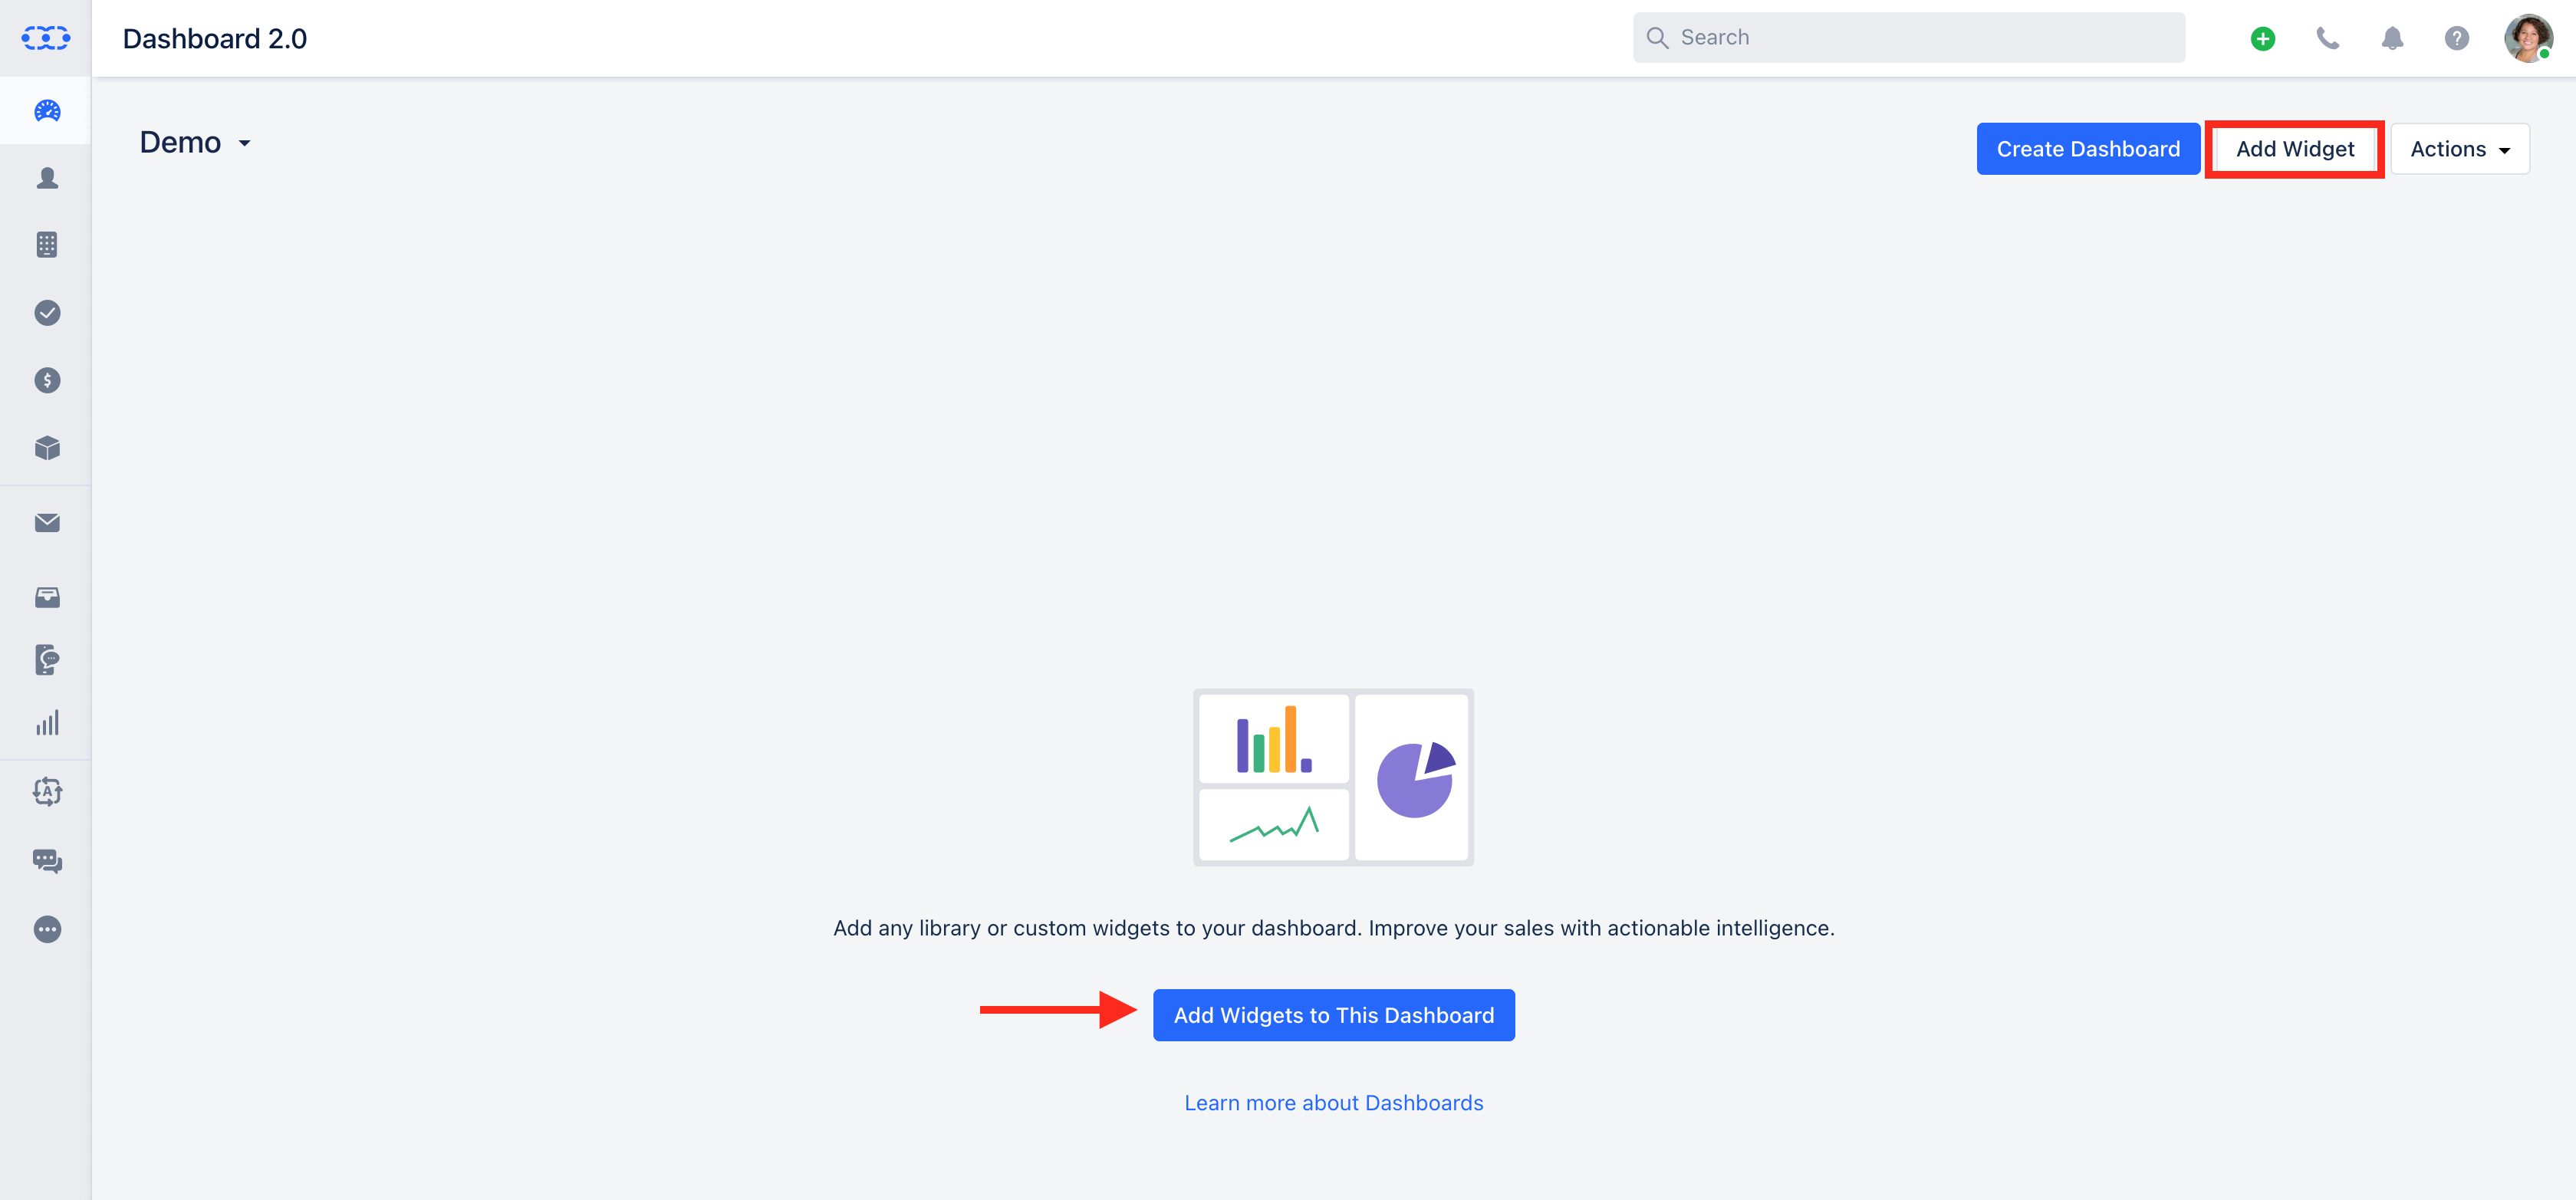Open the dashboard gauge icon in sidebar

click(47, 111)
